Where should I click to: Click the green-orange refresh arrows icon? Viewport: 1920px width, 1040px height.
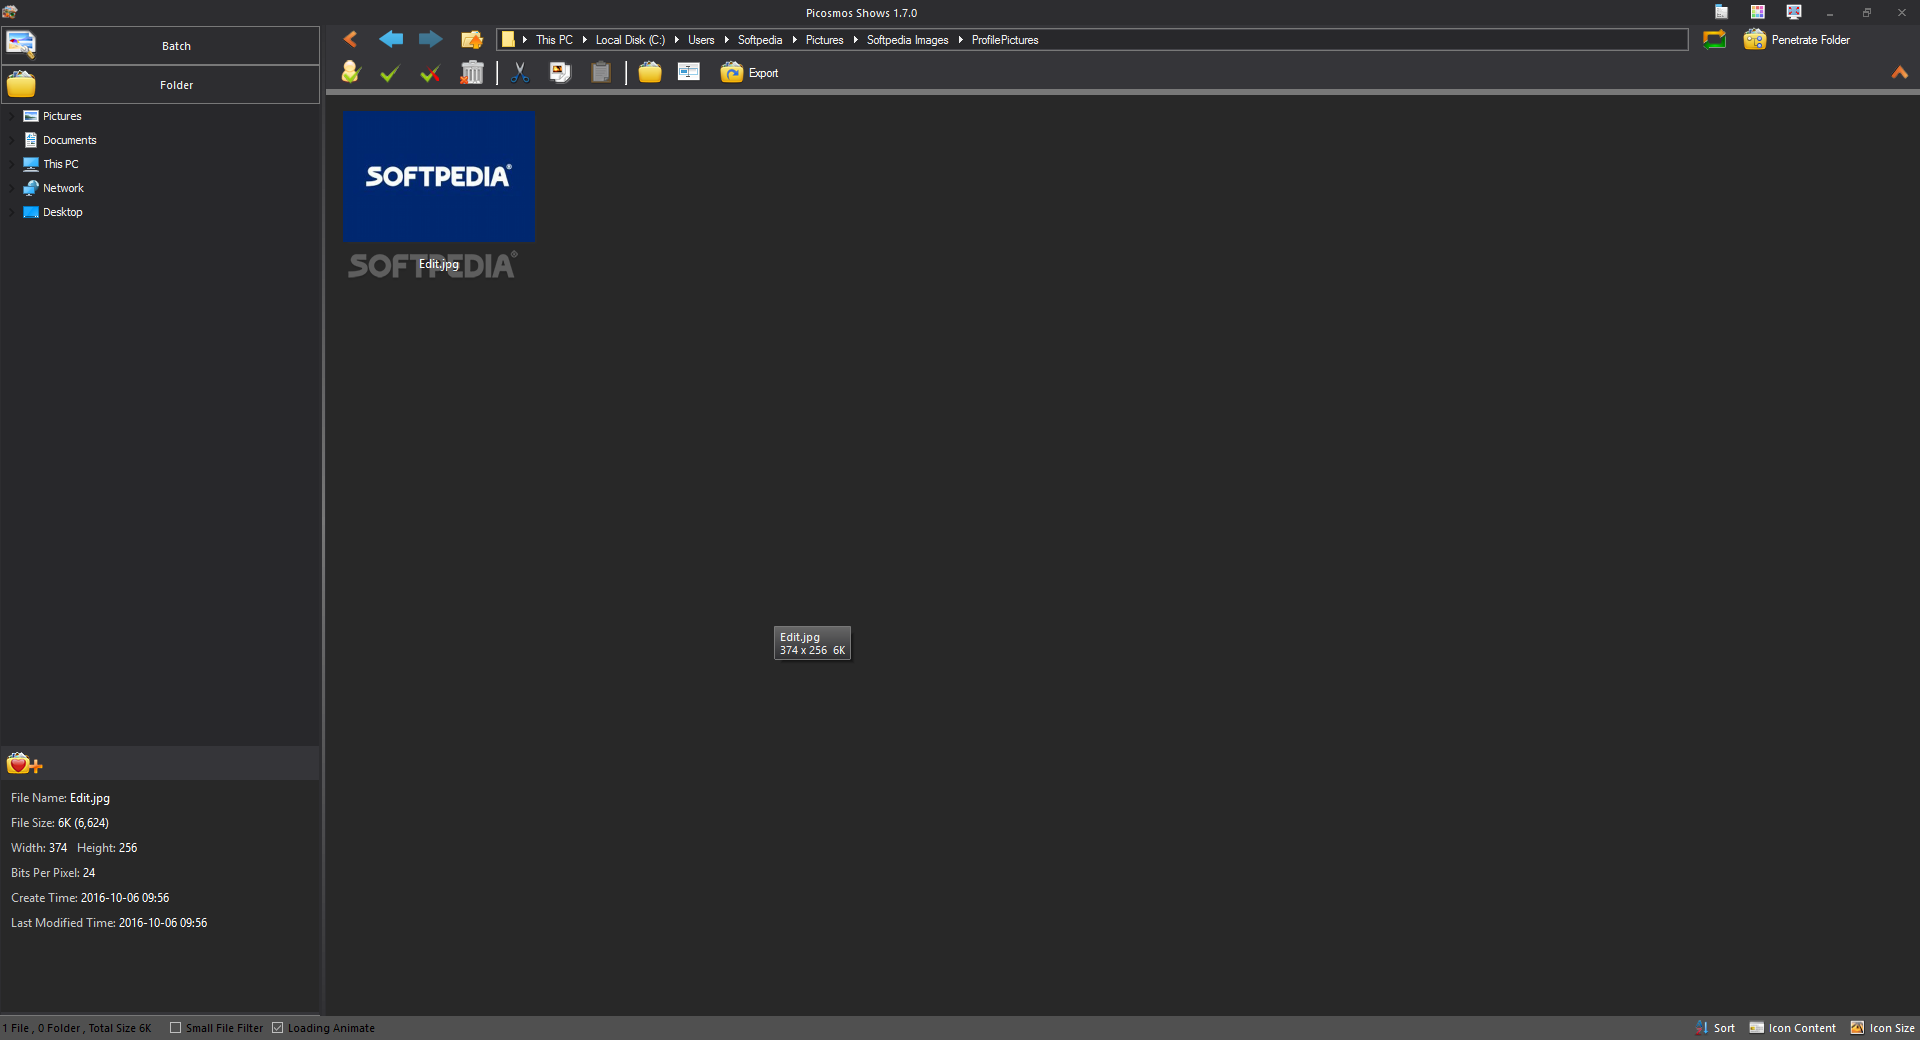click(1714, 40)
